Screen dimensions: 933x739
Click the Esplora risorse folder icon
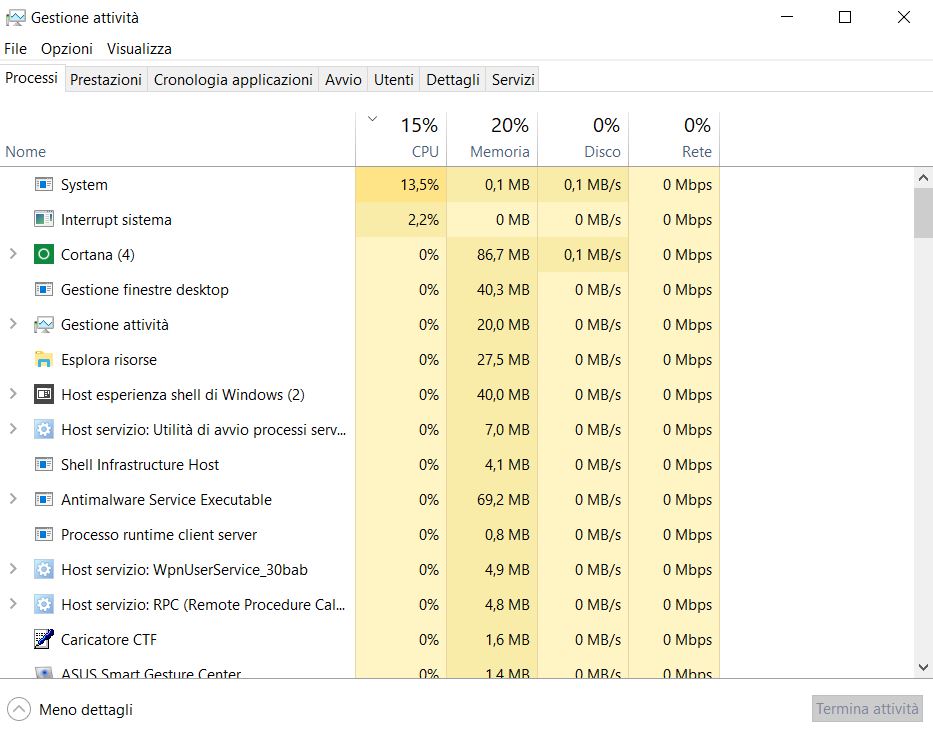click(x=43, y=359)
